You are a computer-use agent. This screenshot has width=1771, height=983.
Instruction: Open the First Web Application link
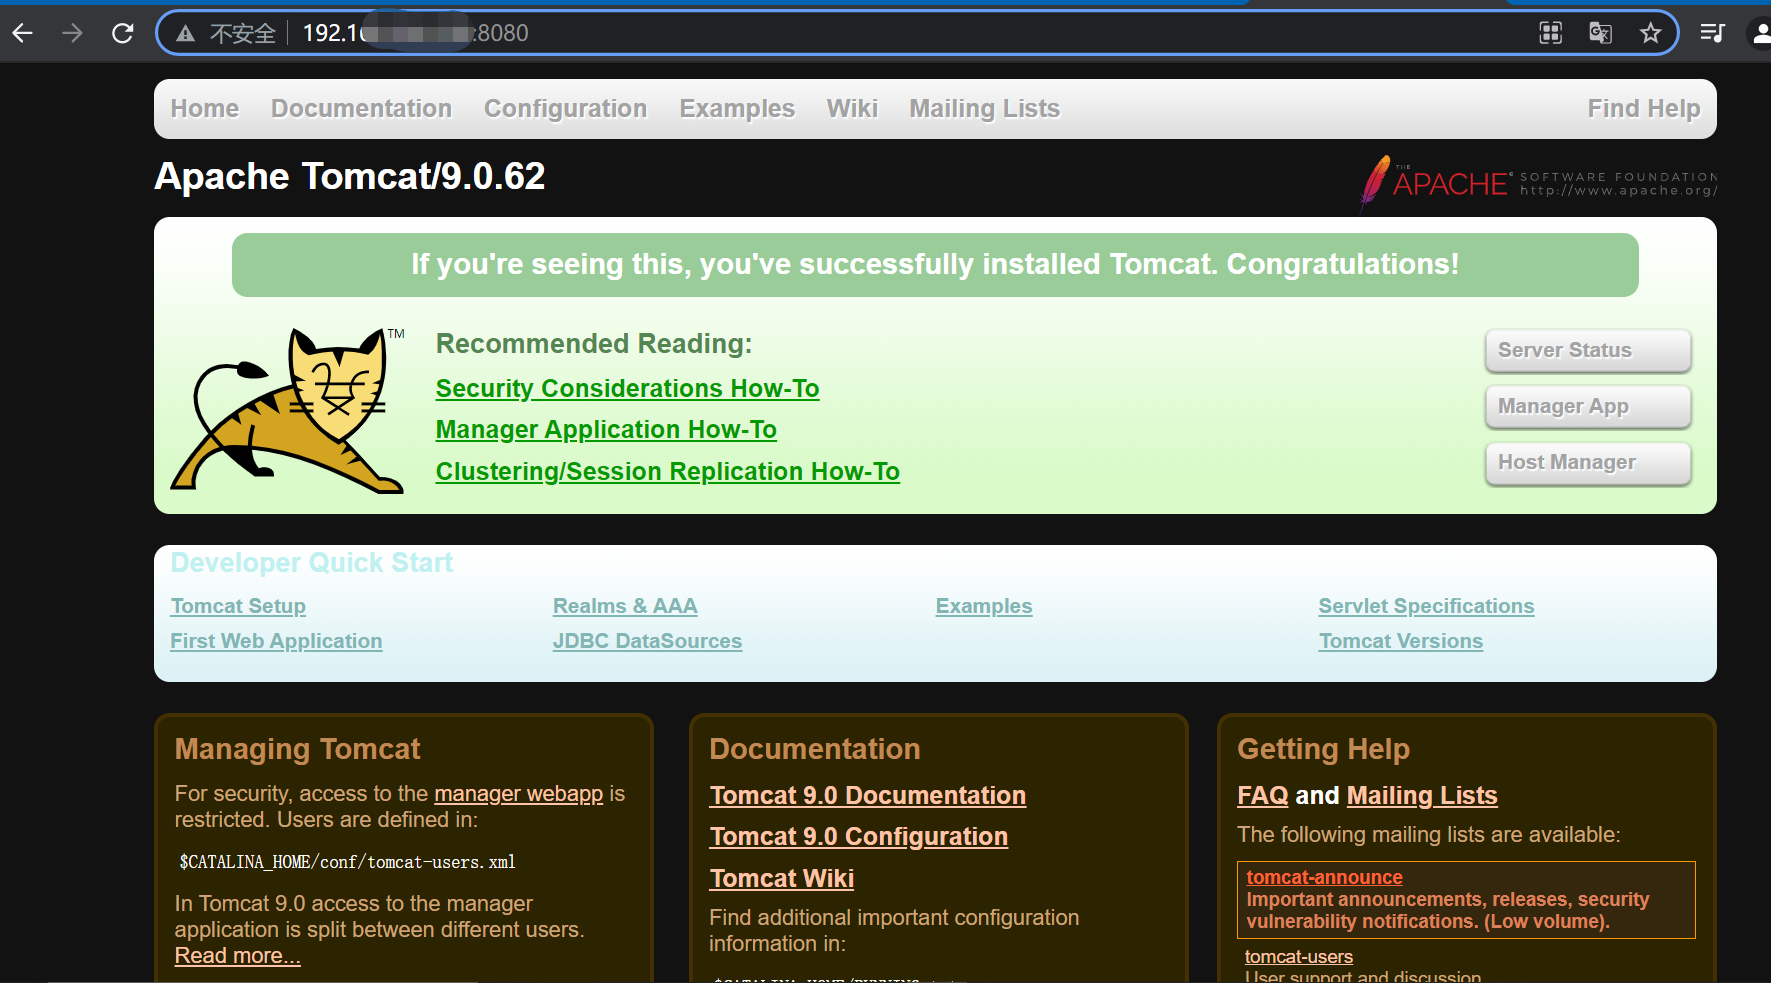click(x=276, y=641)
